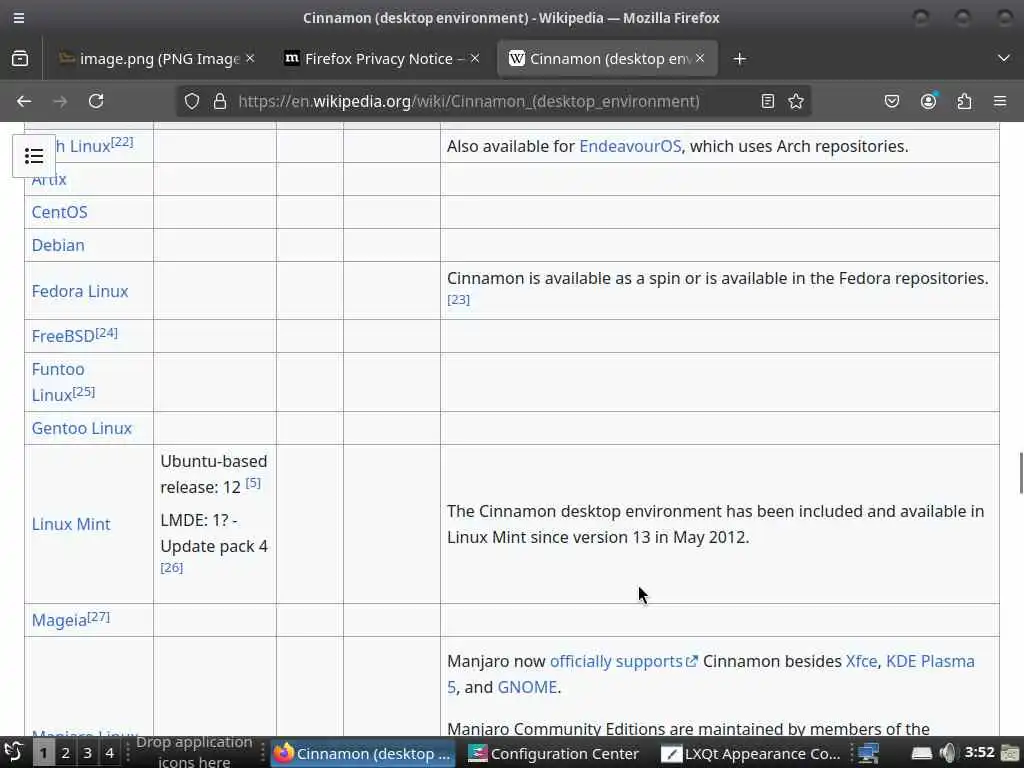
Task: Jump to citation 25 next to Funtoo
Action: pyautogui.click(x=84, y=391)
